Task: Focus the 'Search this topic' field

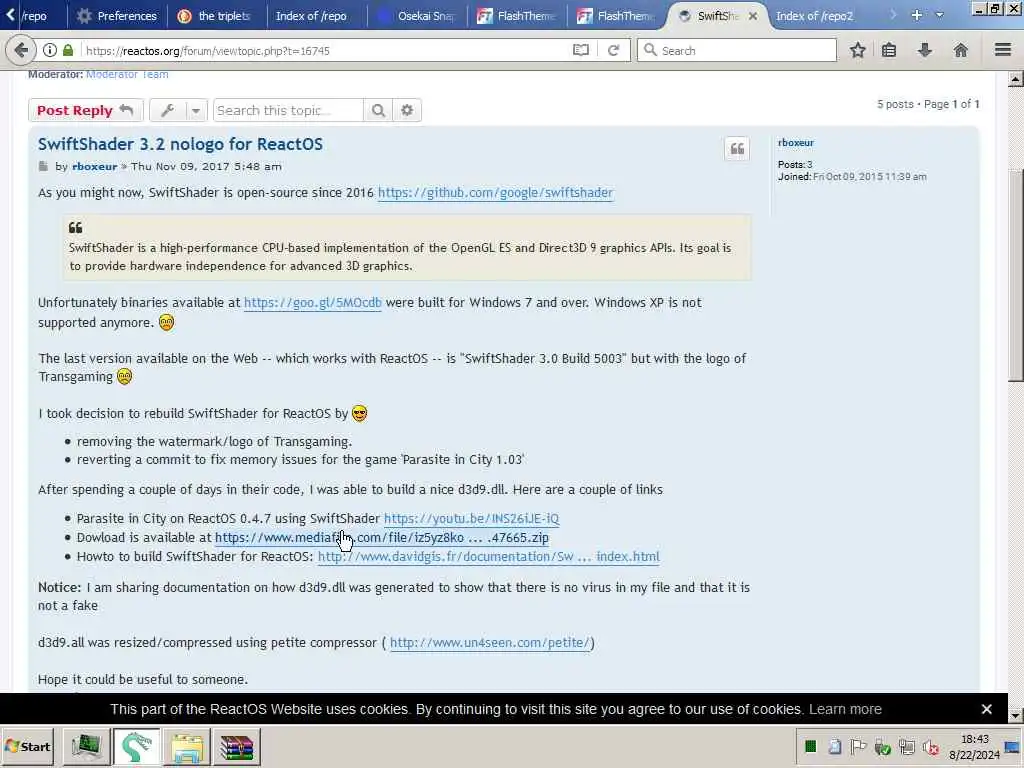Action: 288,110
